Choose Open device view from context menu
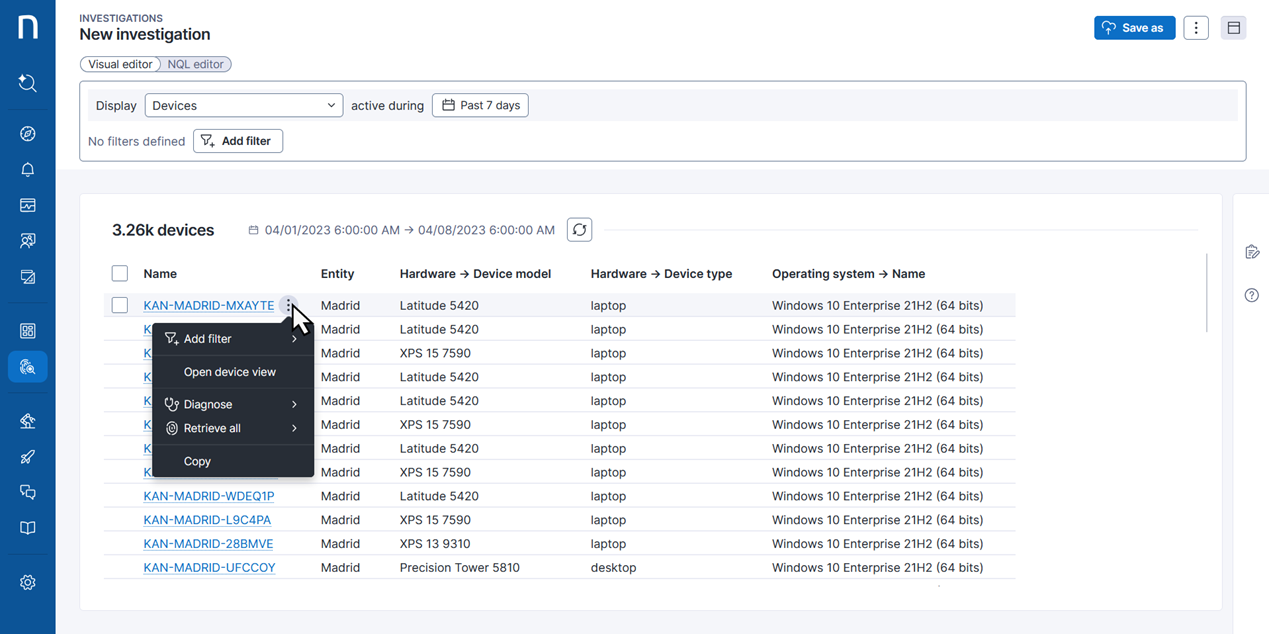 230,372
